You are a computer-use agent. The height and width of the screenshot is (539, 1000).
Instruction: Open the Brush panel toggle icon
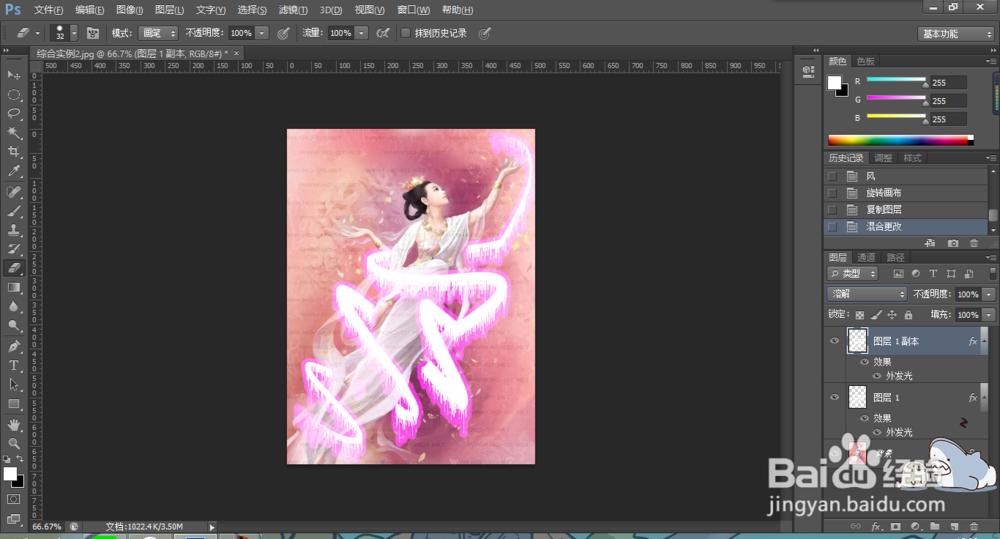(x=92, y=33)
